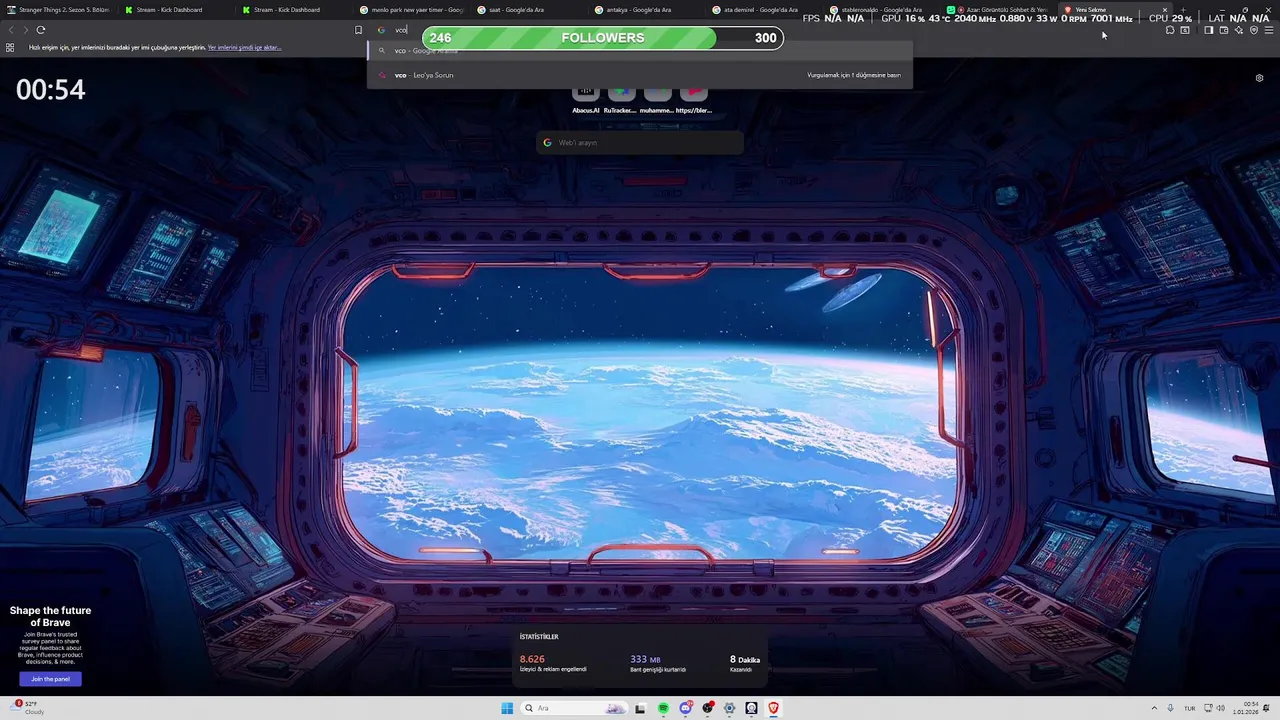
Task: Open Spotify from the taskbar
Action: coord(663,708)
